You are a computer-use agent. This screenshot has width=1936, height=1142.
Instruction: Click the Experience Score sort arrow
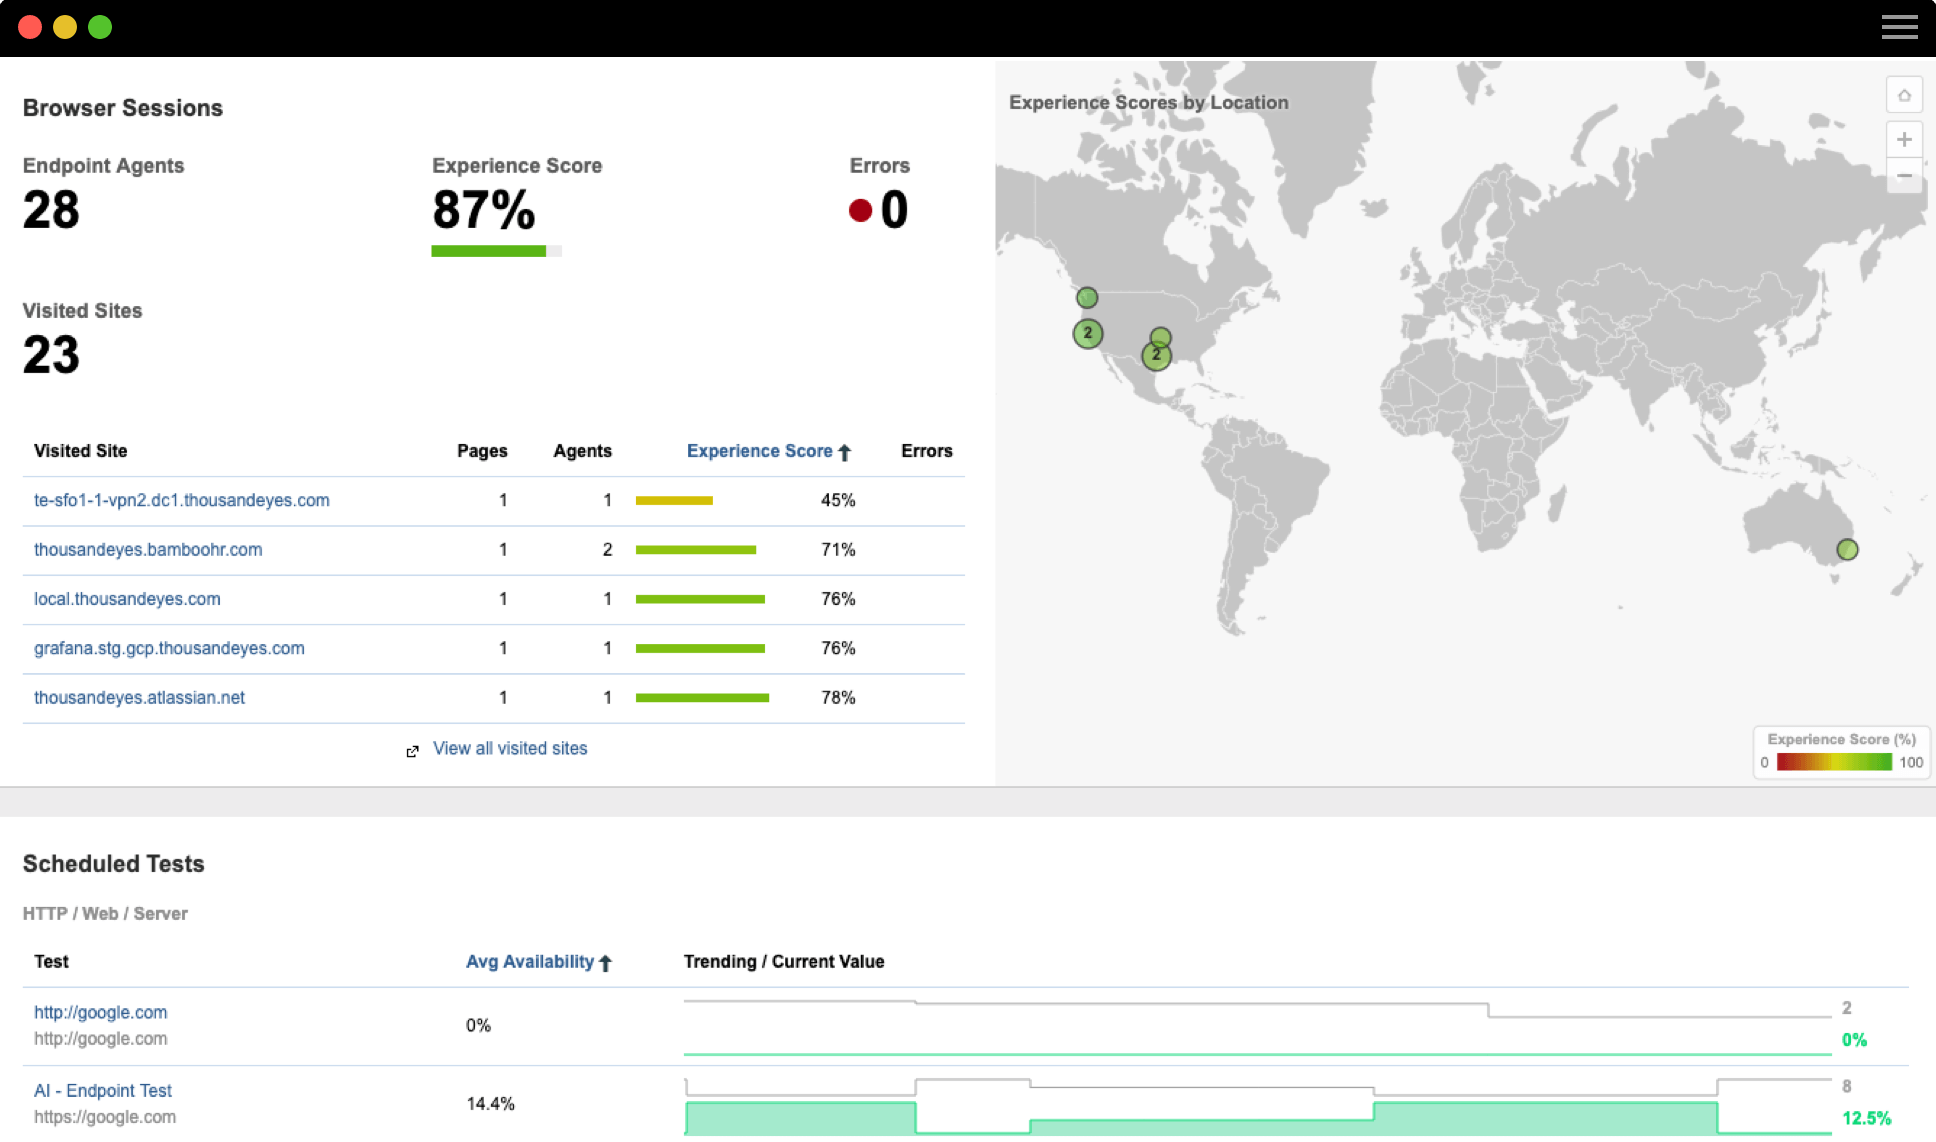coord(843,451)
